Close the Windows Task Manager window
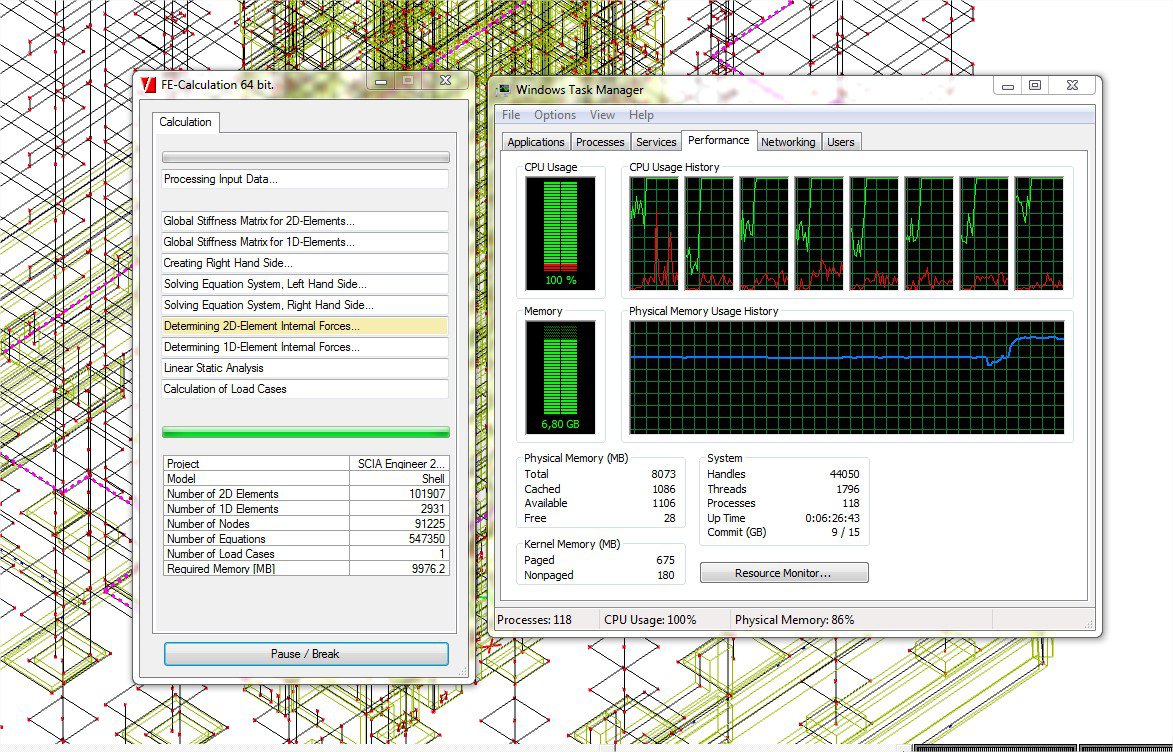Viewport: 1173px width, 752px height. [1072, 85]
